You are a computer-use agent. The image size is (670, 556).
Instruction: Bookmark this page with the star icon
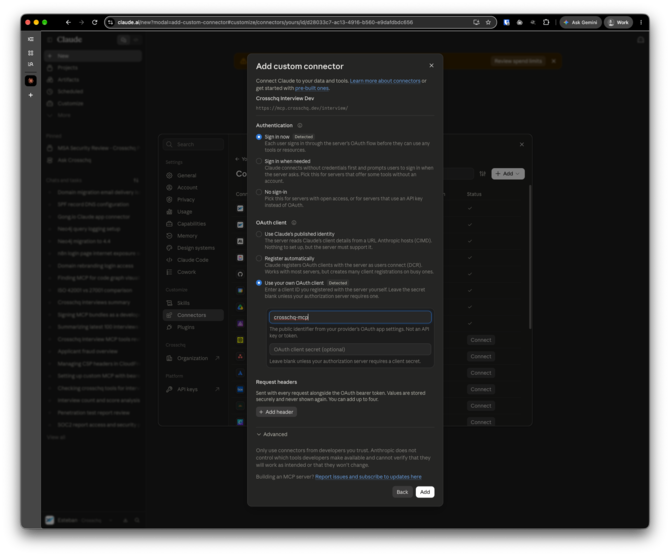point(488,22)
